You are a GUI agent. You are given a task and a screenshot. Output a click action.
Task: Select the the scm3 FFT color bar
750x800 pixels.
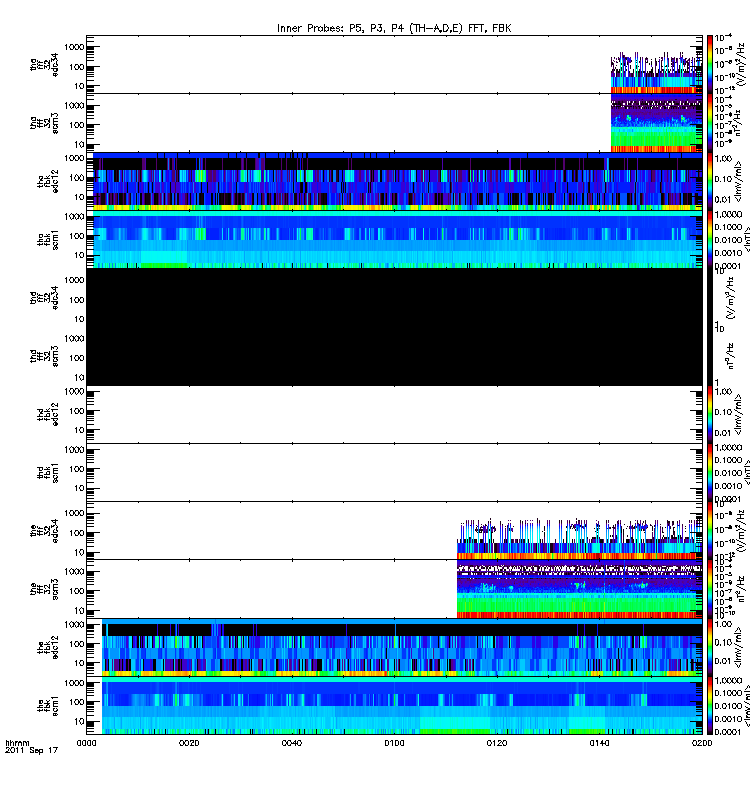point(710,588)
